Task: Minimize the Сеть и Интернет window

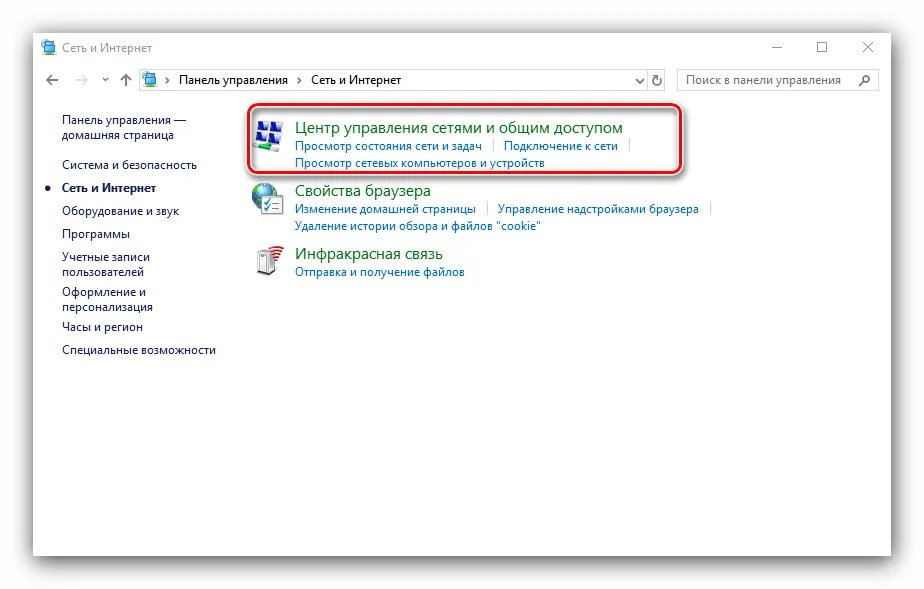Action: 777,47
